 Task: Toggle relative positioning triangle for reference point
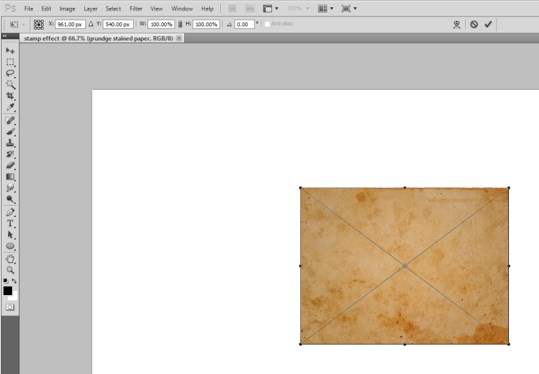point(91,24)
